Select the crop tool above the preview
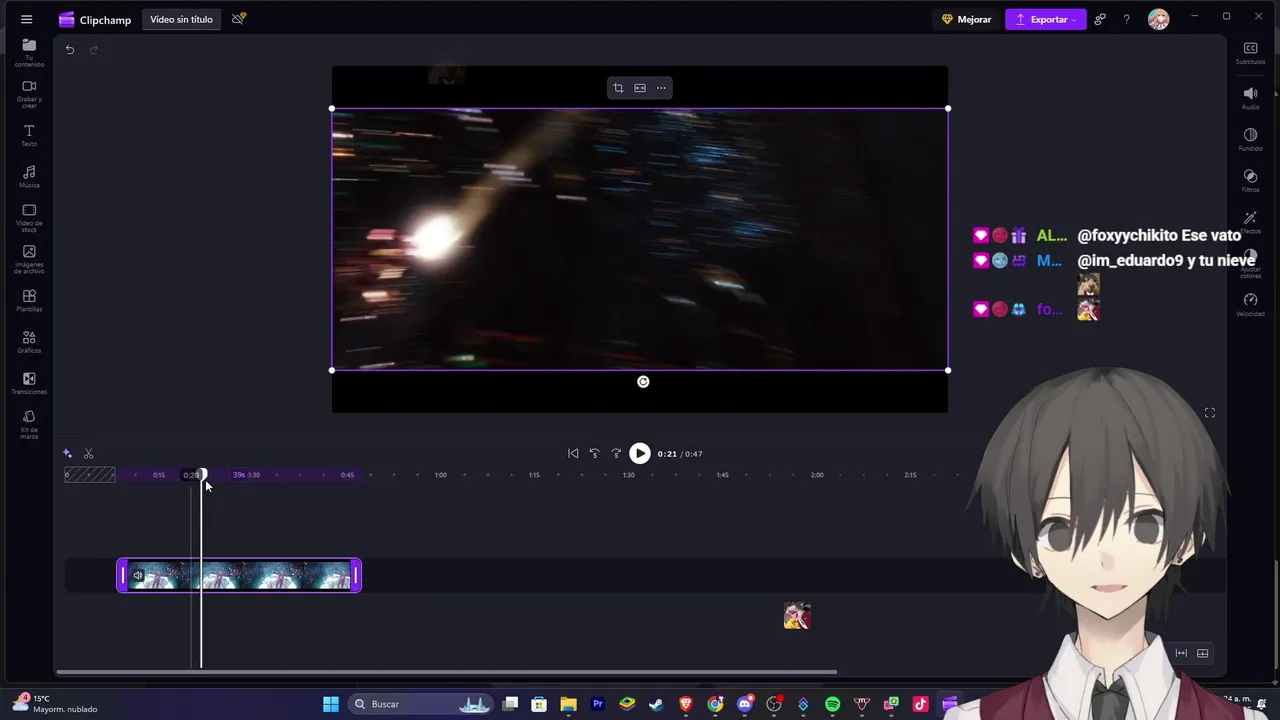 pos(618,88)
